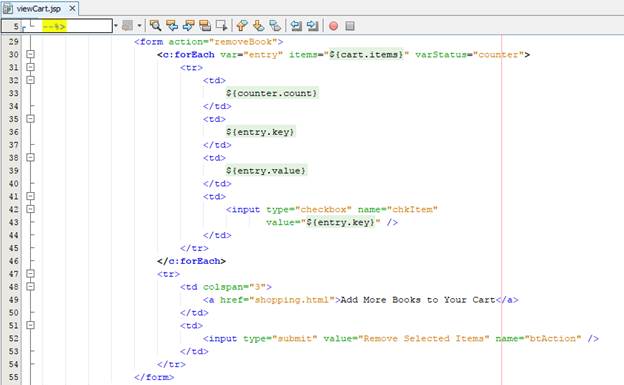Image resolution: width=624 pixels, height=385 pixels.
Task: Click Find Previous Occurrence toolbar icon
Action: pyautogui.click(x=172, y=26)
